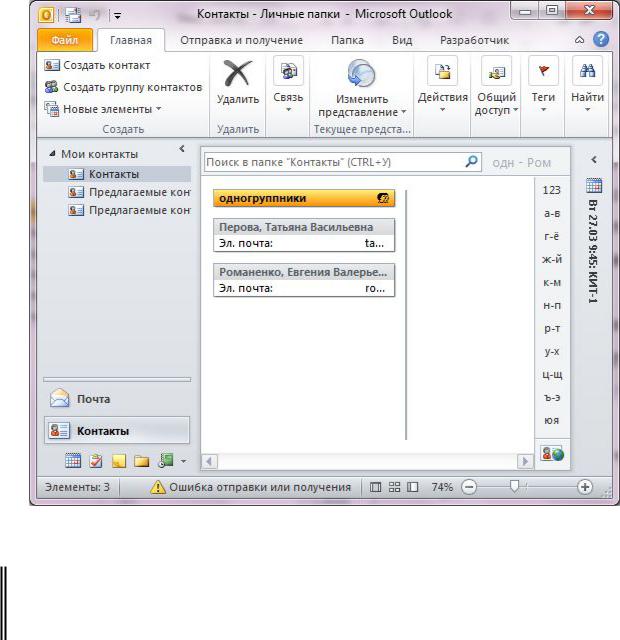This screenshot has width=620, height=640.
Task: Click "Изменить представление" change view icon
Action: pos(361,73)
